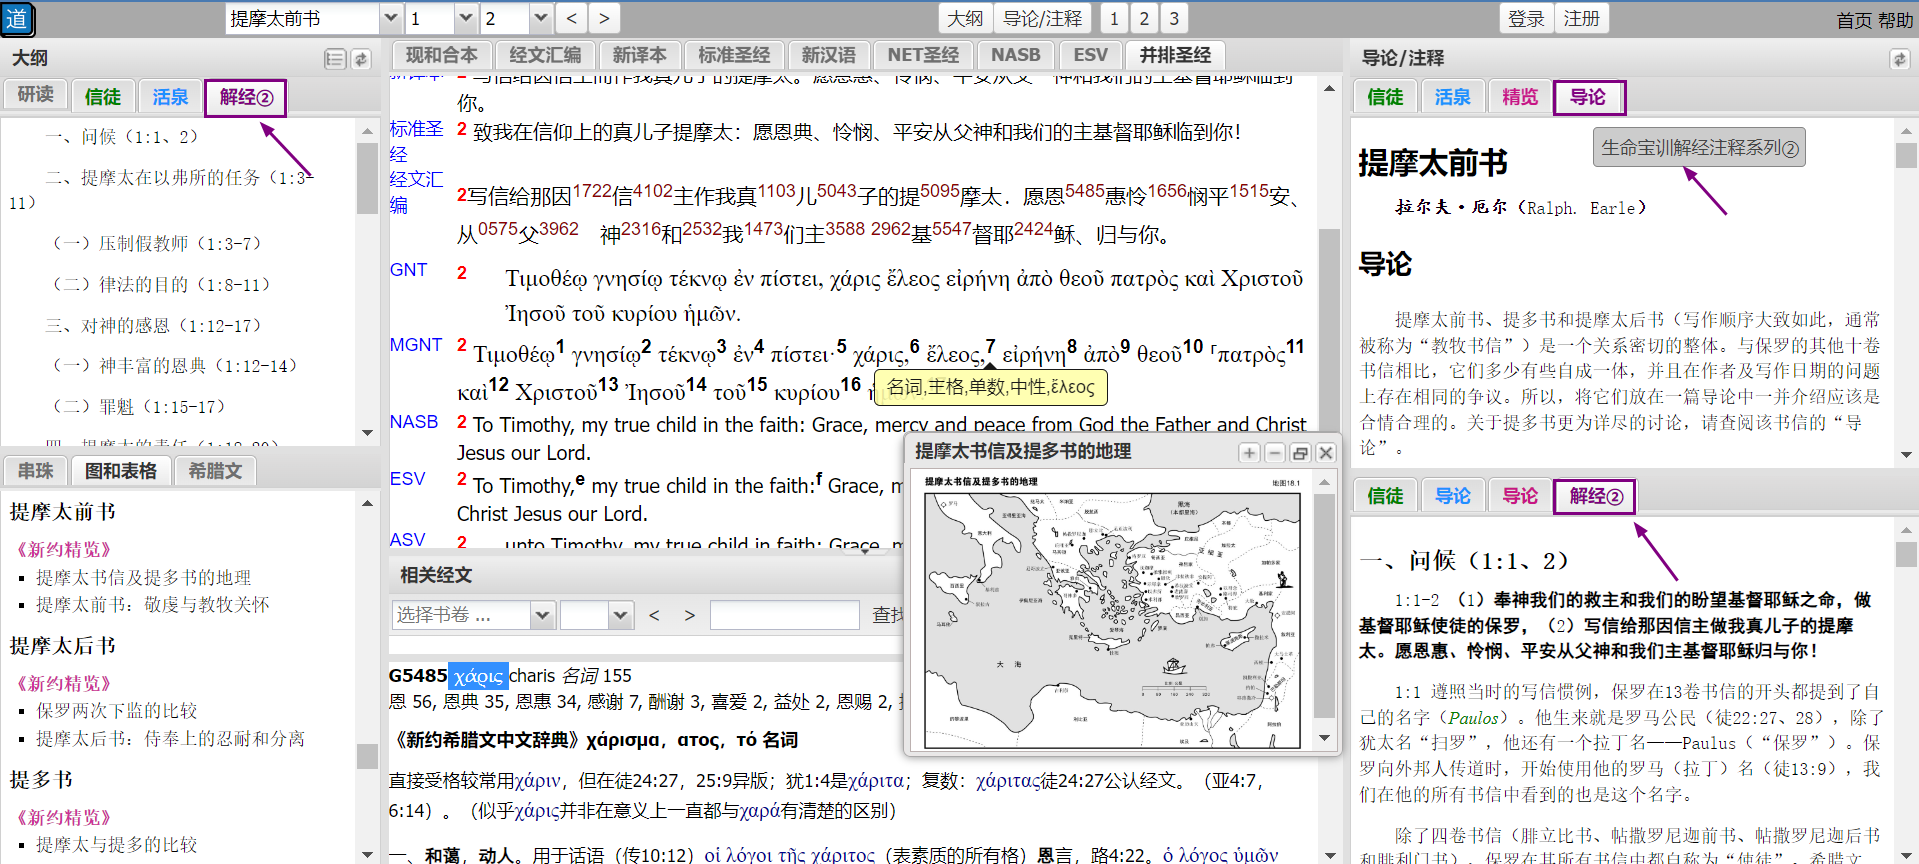
Task: Click the related verses search input field
Action: [x=784, y=615]
